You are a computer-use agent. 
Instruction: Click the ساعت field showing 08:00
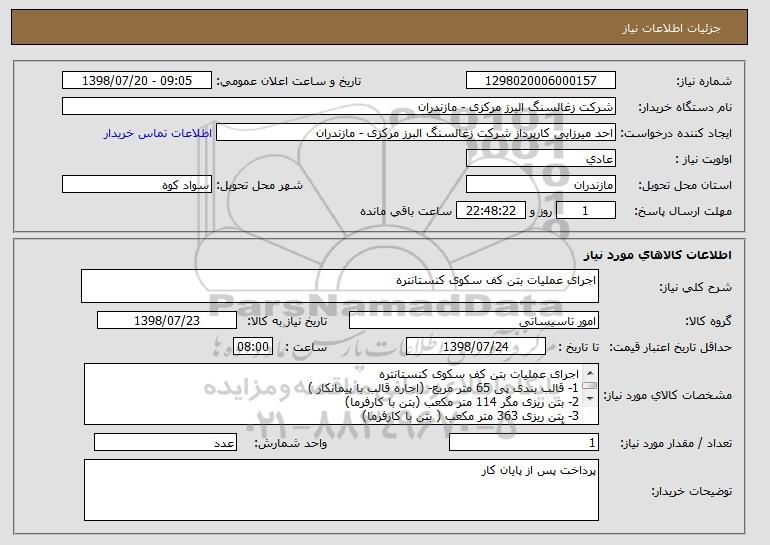[x=253, y=347]
